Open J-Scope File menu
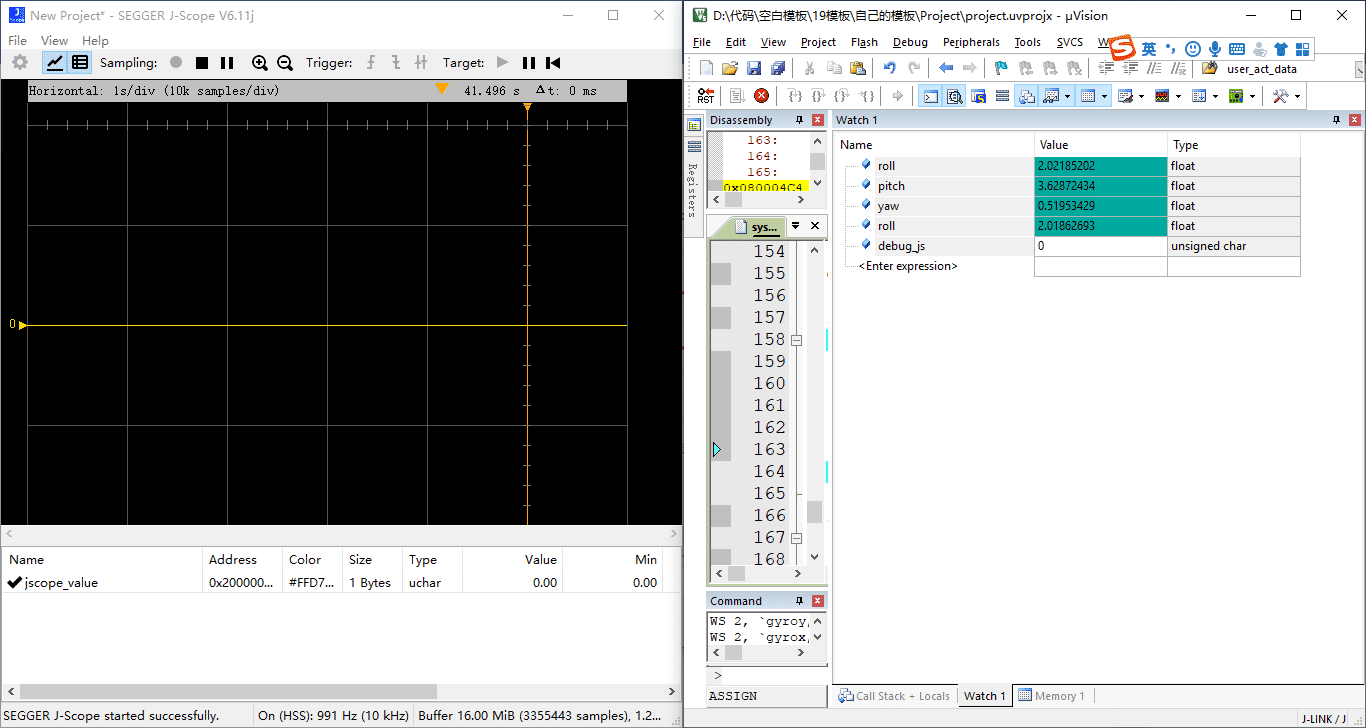1366x728 pixels. point(18,41)
